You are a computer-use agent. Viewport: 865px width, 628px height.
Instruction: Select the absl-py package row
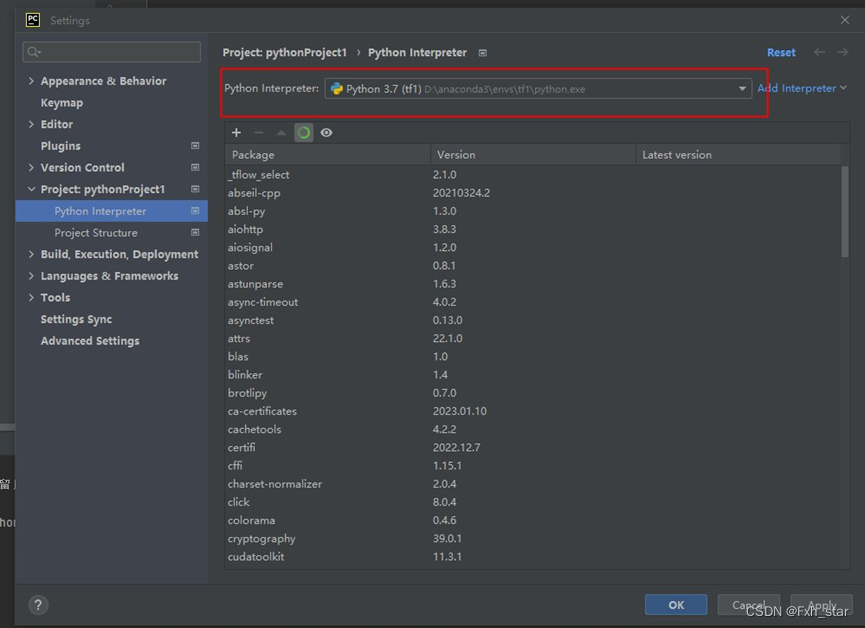[x=532, y=211]
